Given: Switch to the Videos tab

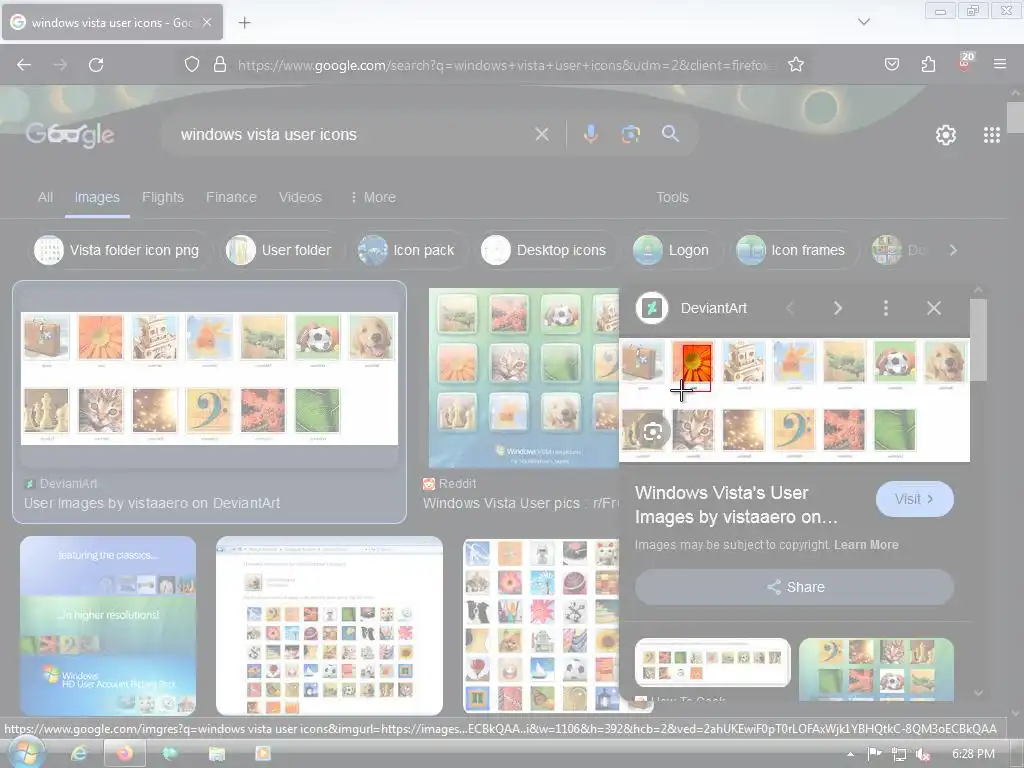Looking at the screenshot, I should 300,197.
